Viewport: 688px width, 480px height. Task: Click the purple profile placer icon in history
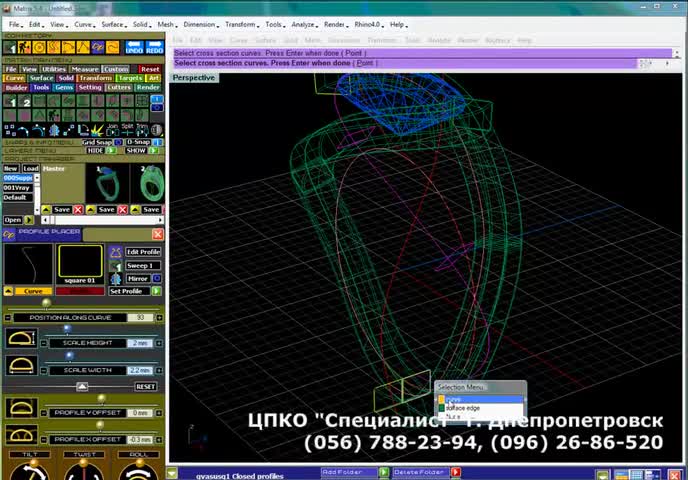tap(98, 47)
